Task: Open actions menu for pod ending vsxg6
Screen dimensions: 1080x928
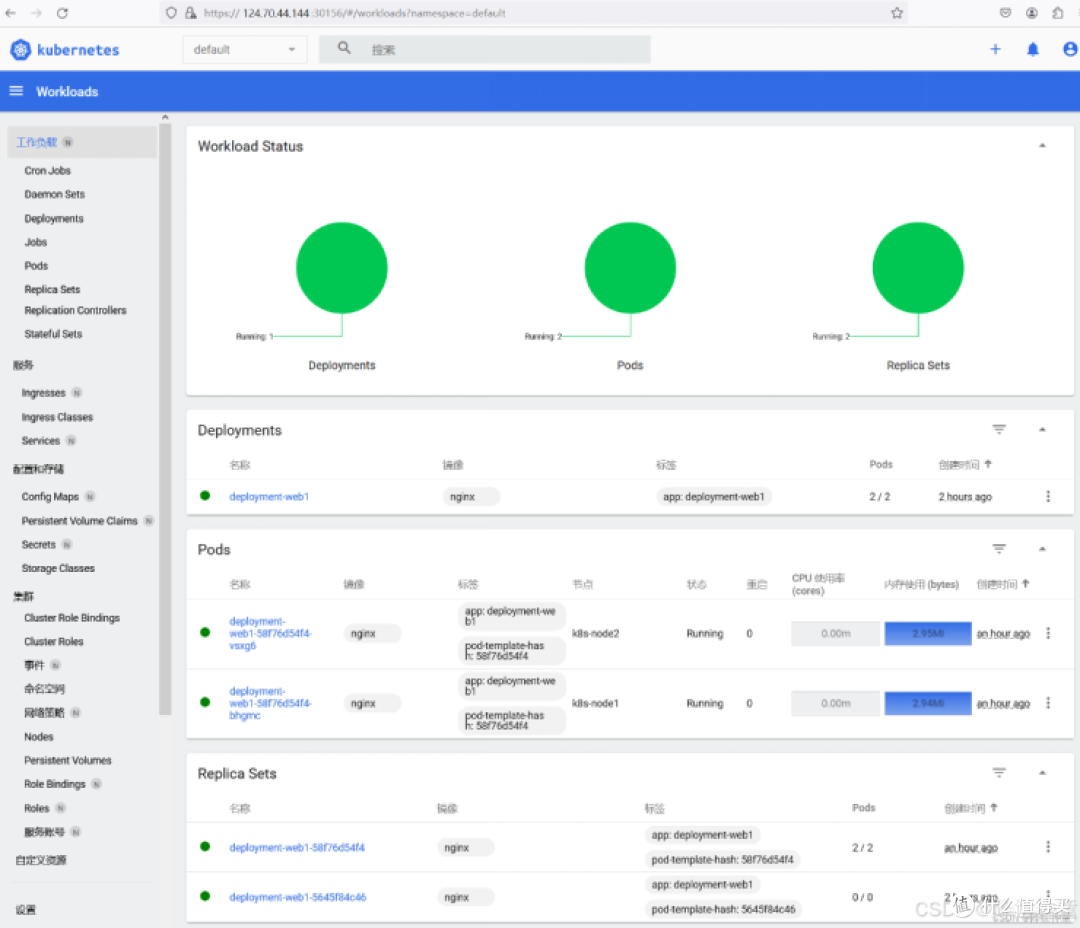Action: pyautogui.click(x=1048, y=633)
